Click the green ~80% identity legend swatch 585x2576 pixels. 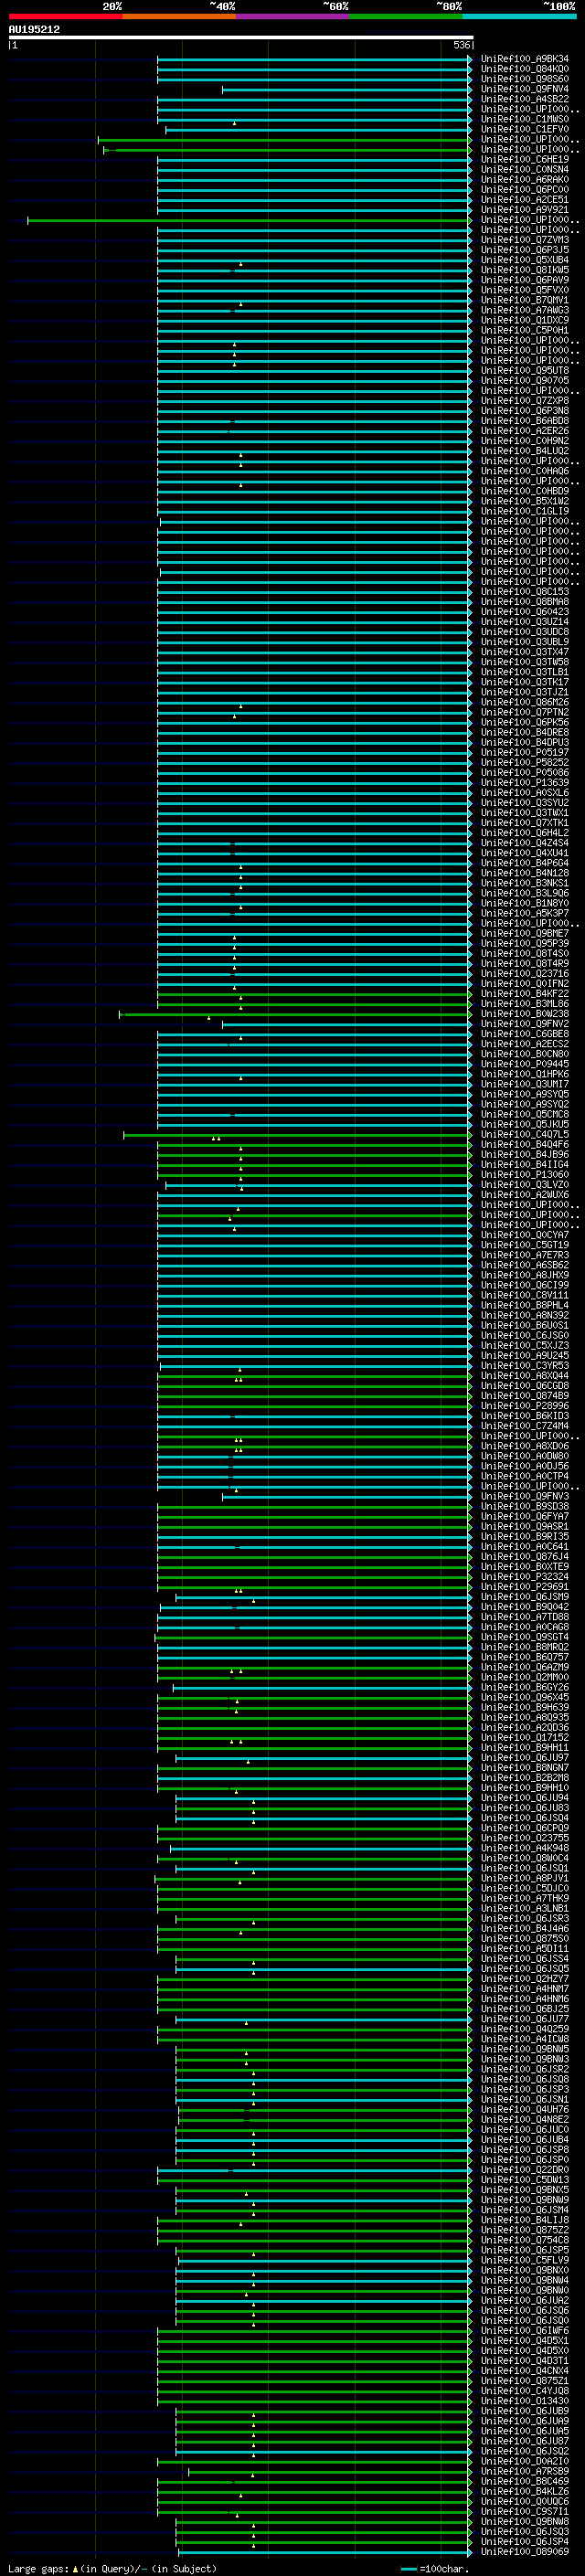coord(406,16)
